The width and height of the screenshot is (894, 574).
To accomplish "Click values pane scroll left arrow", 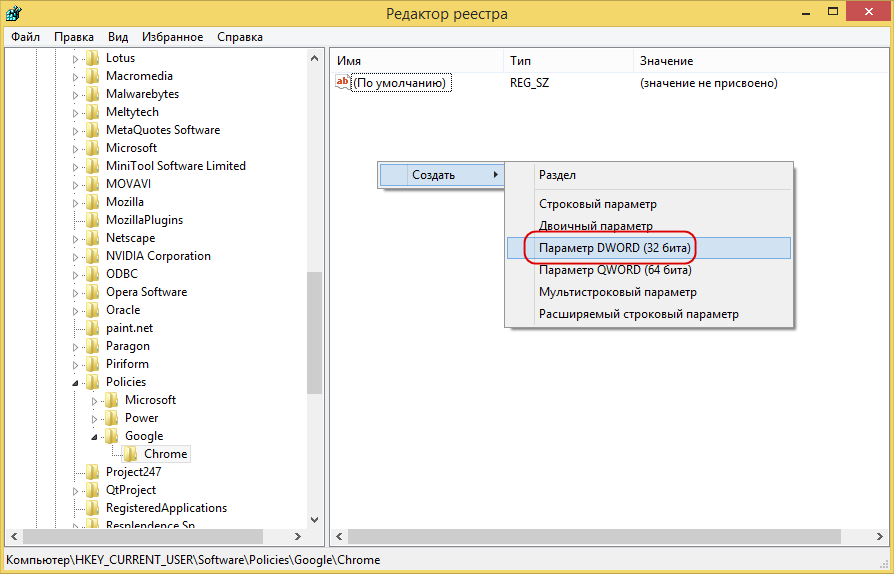I will (339, 536).
